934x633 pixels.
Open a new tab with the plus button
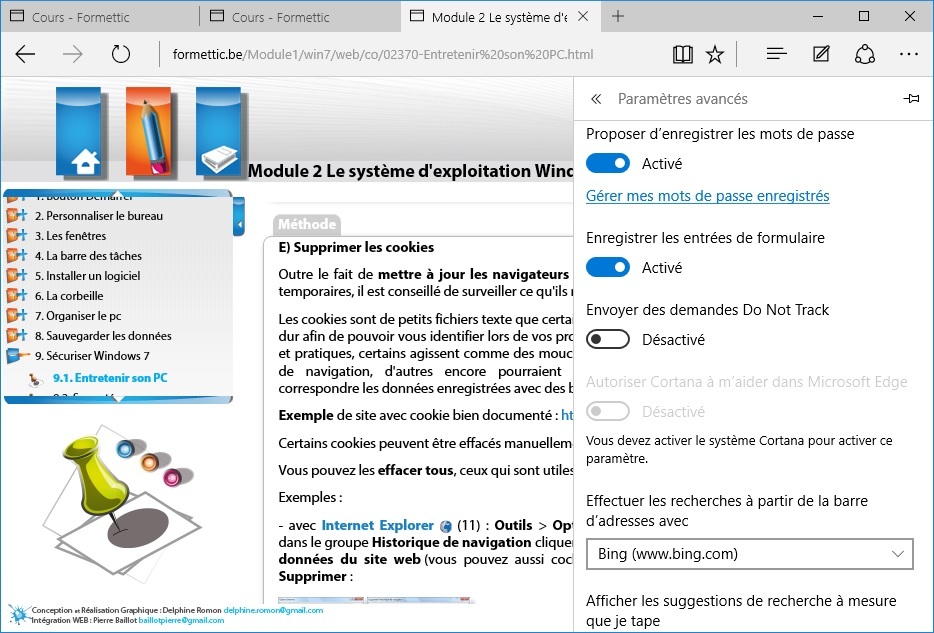pyautogui.click(x=618, y=16)
